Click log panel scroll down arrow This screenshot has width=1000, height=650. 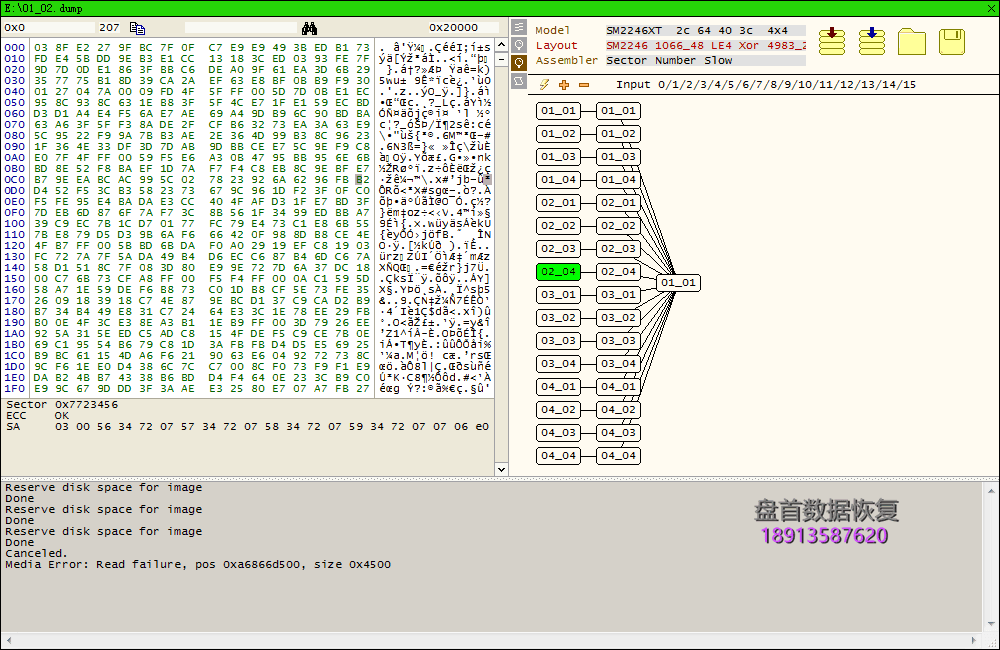pos(991,624)
